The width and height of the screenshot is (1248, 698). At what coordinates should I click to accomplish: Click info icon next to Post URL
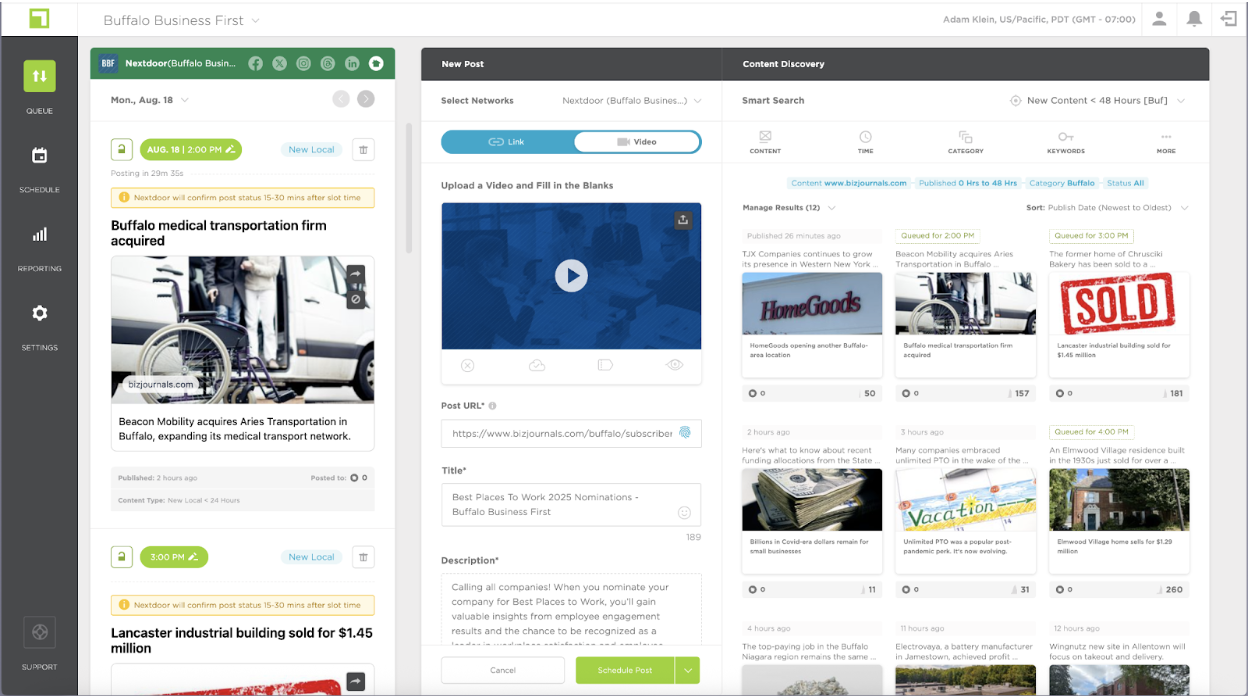point(493,406)
